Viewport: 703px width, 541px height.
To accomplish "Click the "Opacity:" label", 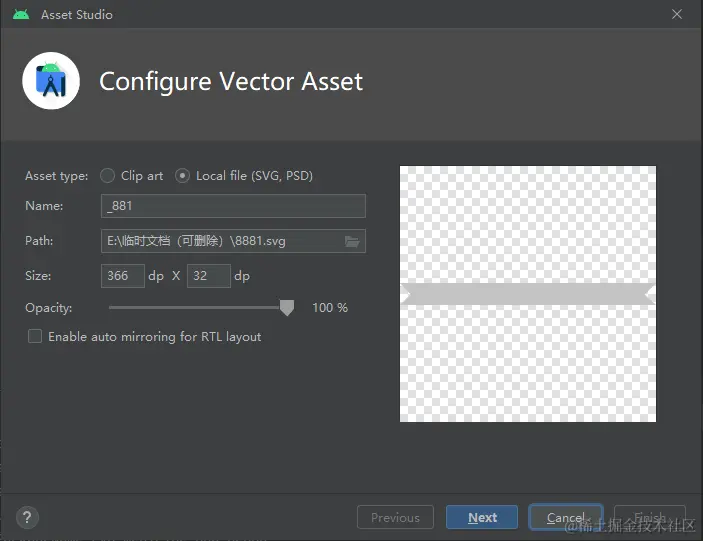I will point(48,308).
